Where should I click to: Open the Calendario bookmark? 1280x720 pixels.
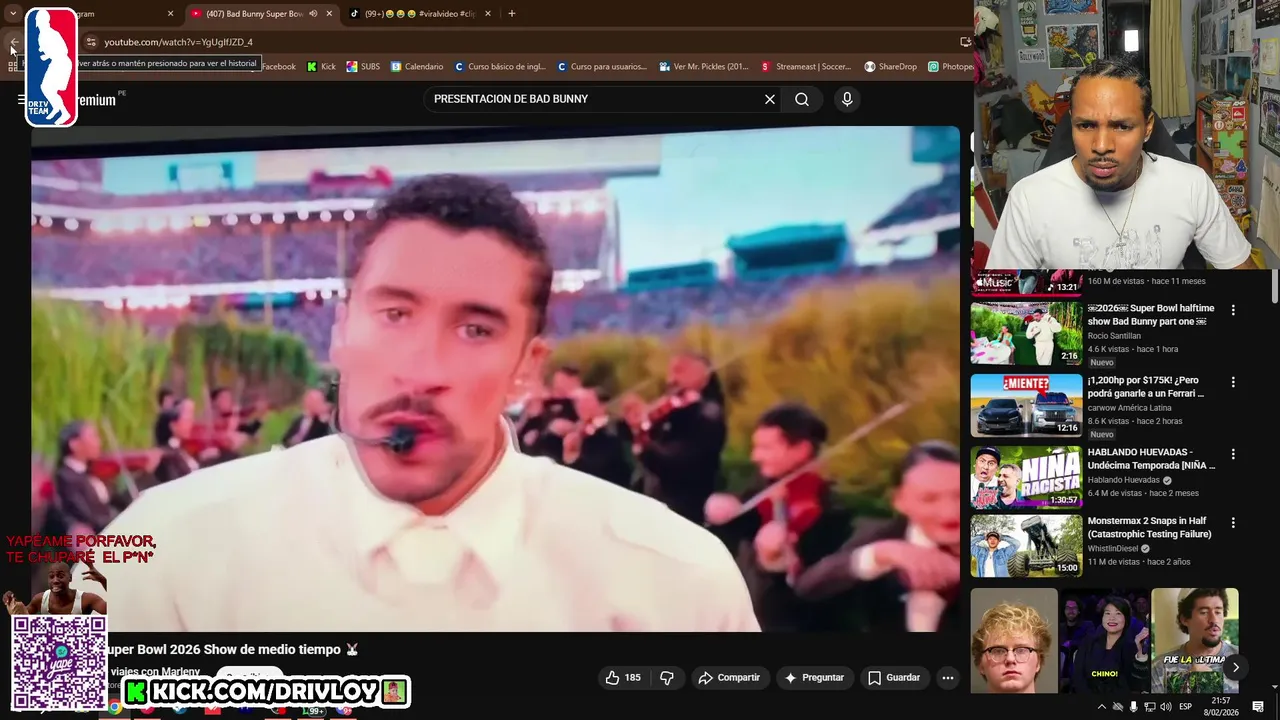[417, 67]
